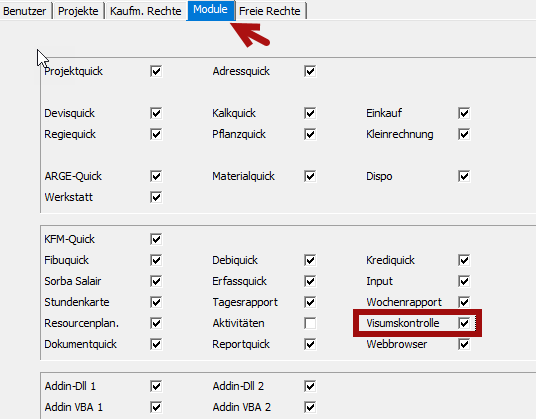536x419 pixels.
Task: Toggle the Webbrowser checkbox
Action: click(464, 344)
